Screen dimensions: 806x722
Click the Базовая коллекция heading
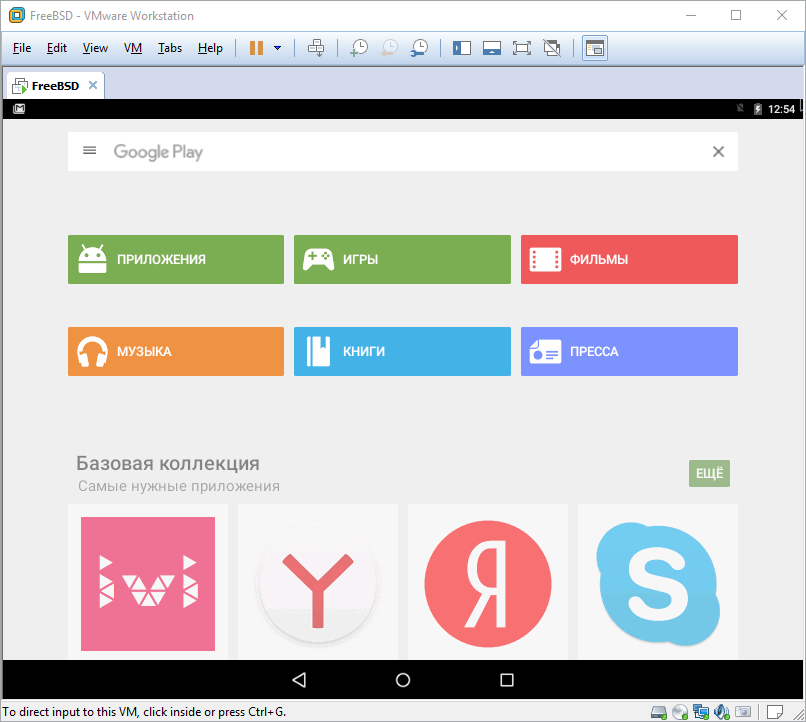click(x=168, y=463)
